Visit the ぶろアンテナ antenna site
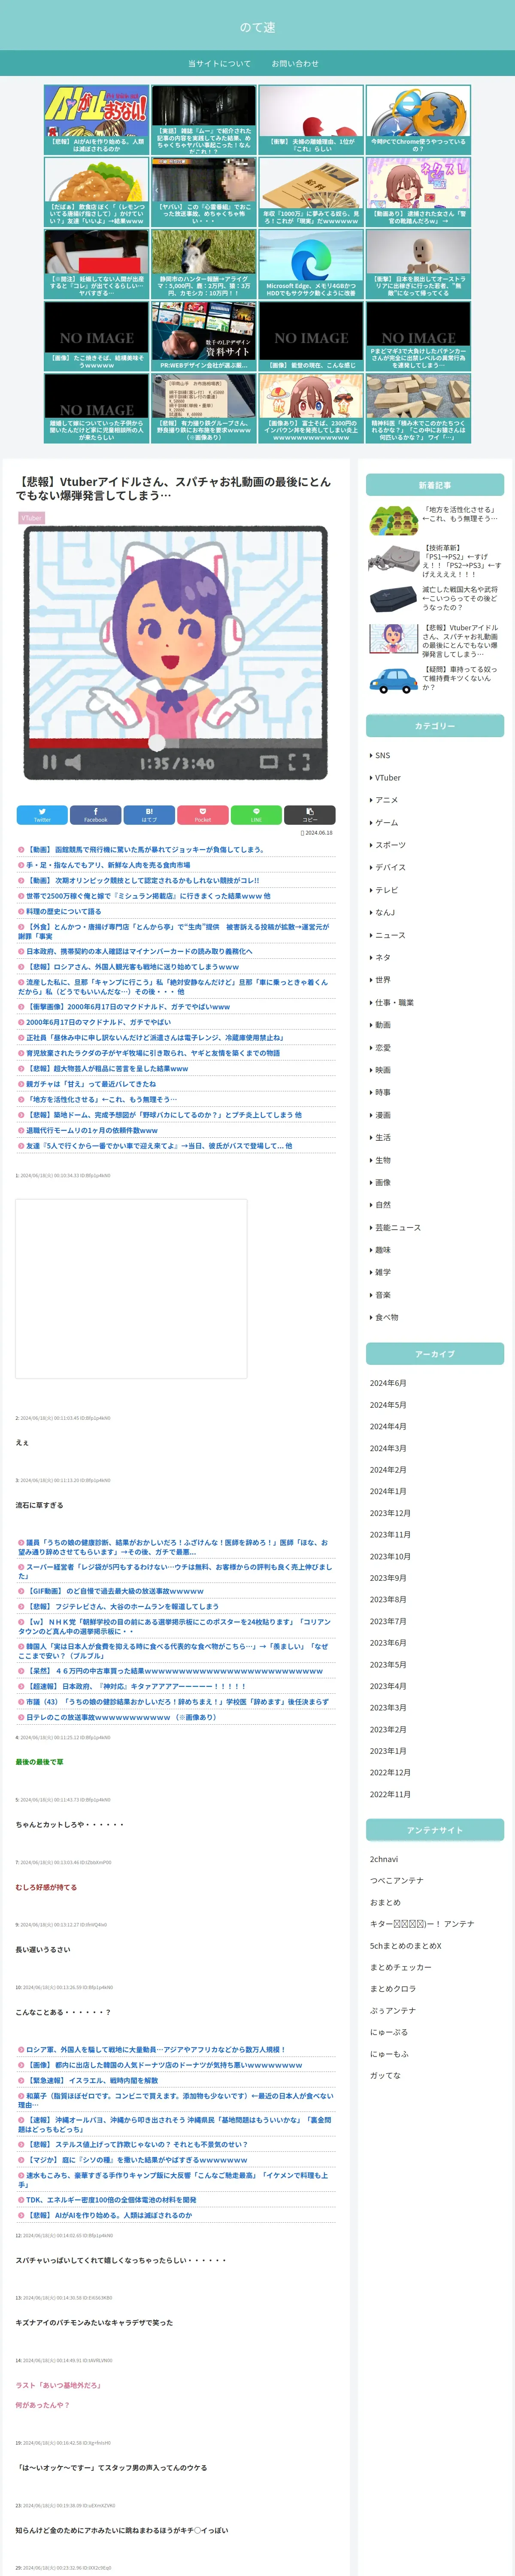The width and height of the screenshot is (515, 2576). pos(393,2010)
